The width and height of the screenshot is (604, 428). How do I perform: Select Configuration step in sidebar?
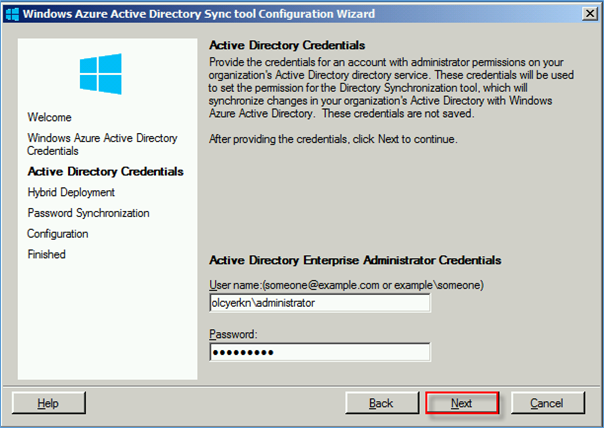[x=58, y=234]
